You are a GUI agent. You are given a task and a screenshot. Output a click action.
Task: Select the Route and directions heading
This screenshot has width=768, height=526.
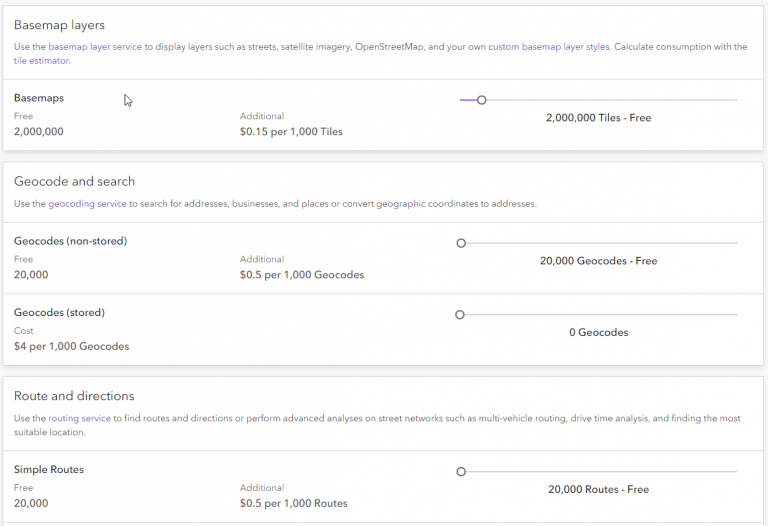[74, 396]
